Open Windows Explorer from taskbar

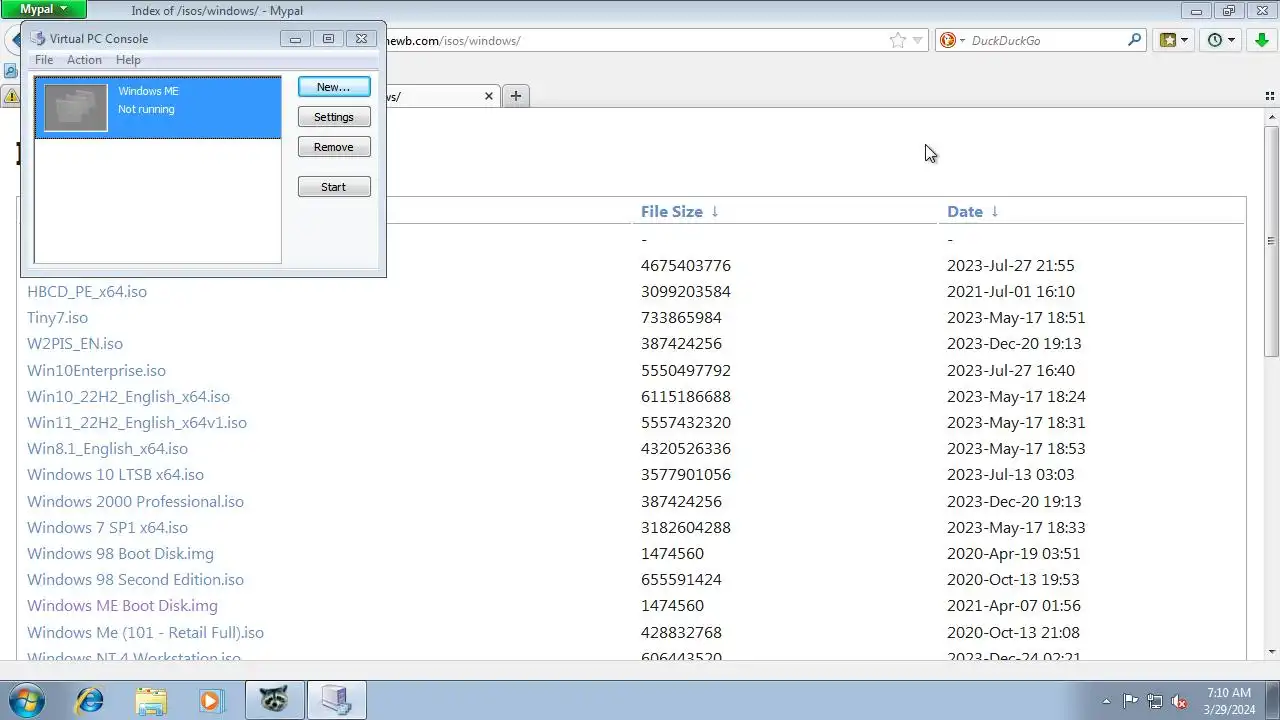[x=151, y=700]
